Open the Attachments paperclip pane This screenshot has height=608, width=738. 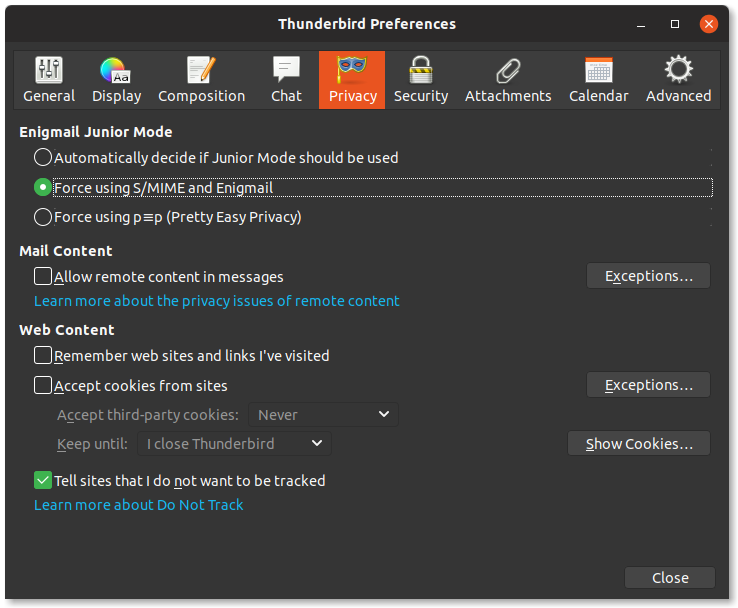[508, 80]
